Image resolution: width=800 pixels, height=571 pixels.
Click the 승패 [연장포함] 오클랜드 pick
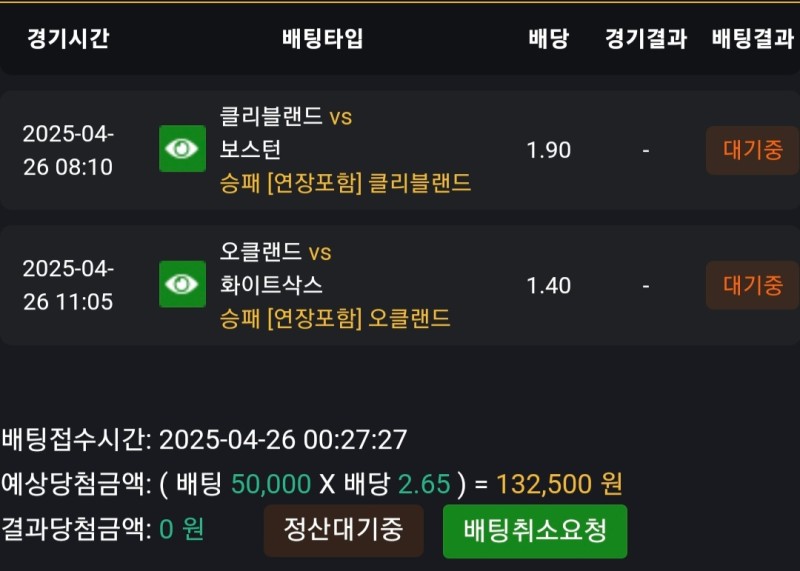335,318
